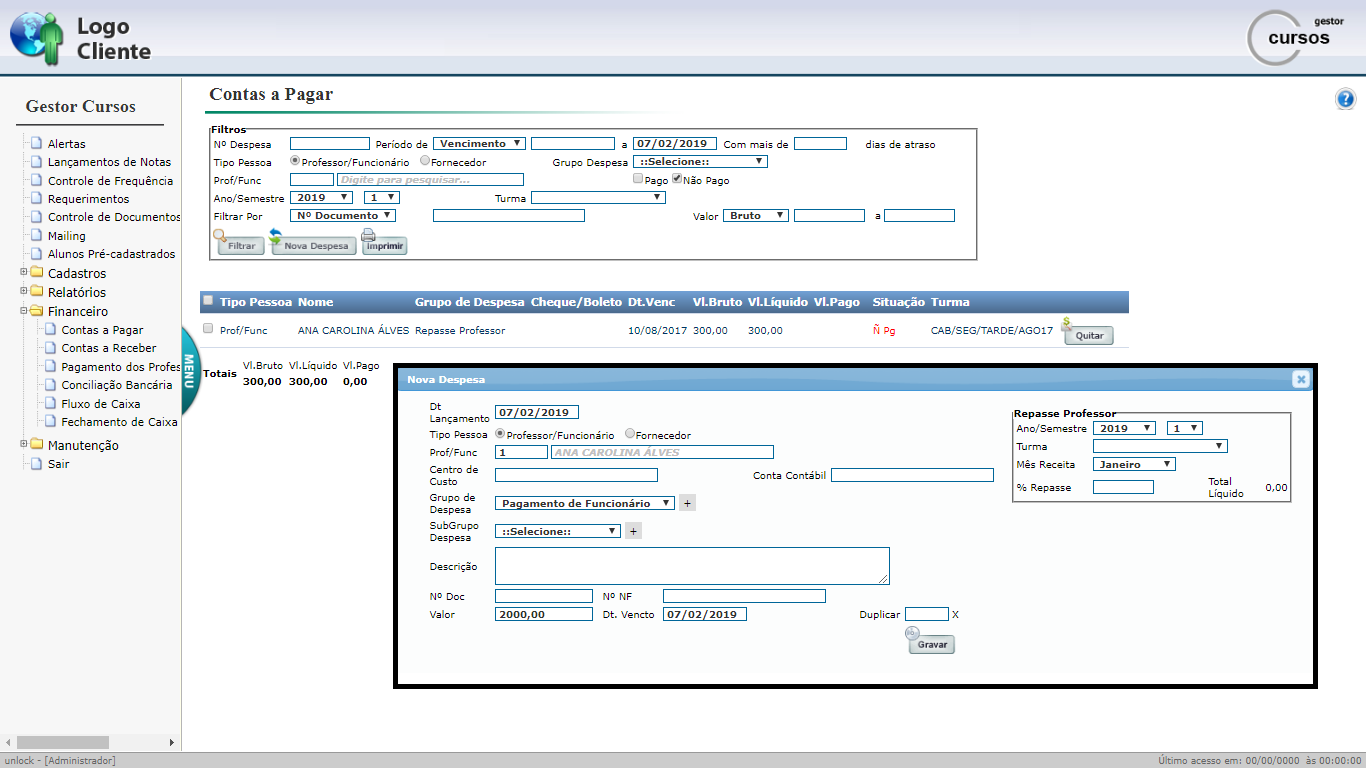
Task: Open Contas a Receber
Action: (x=109, y=348)
